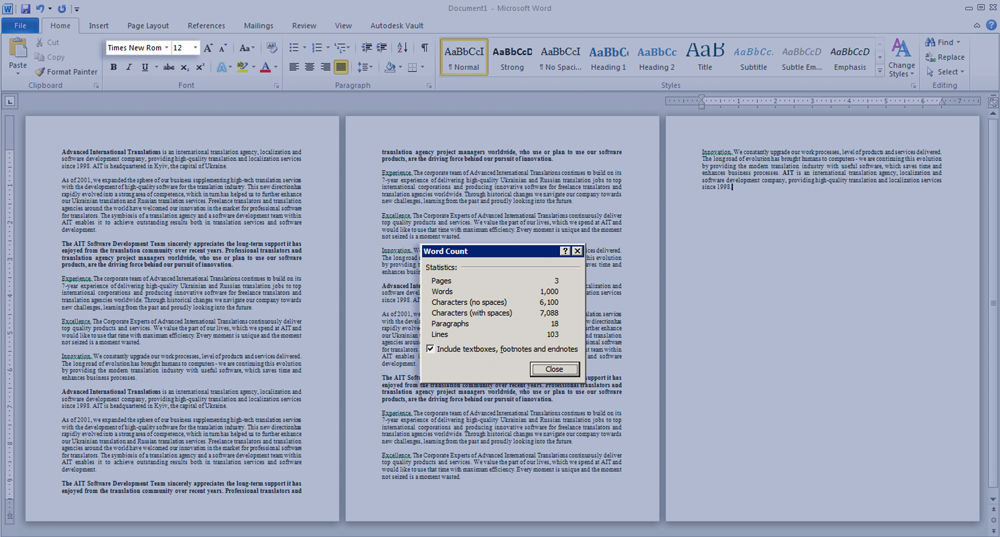Open the font name dropdown

[166, 48]
